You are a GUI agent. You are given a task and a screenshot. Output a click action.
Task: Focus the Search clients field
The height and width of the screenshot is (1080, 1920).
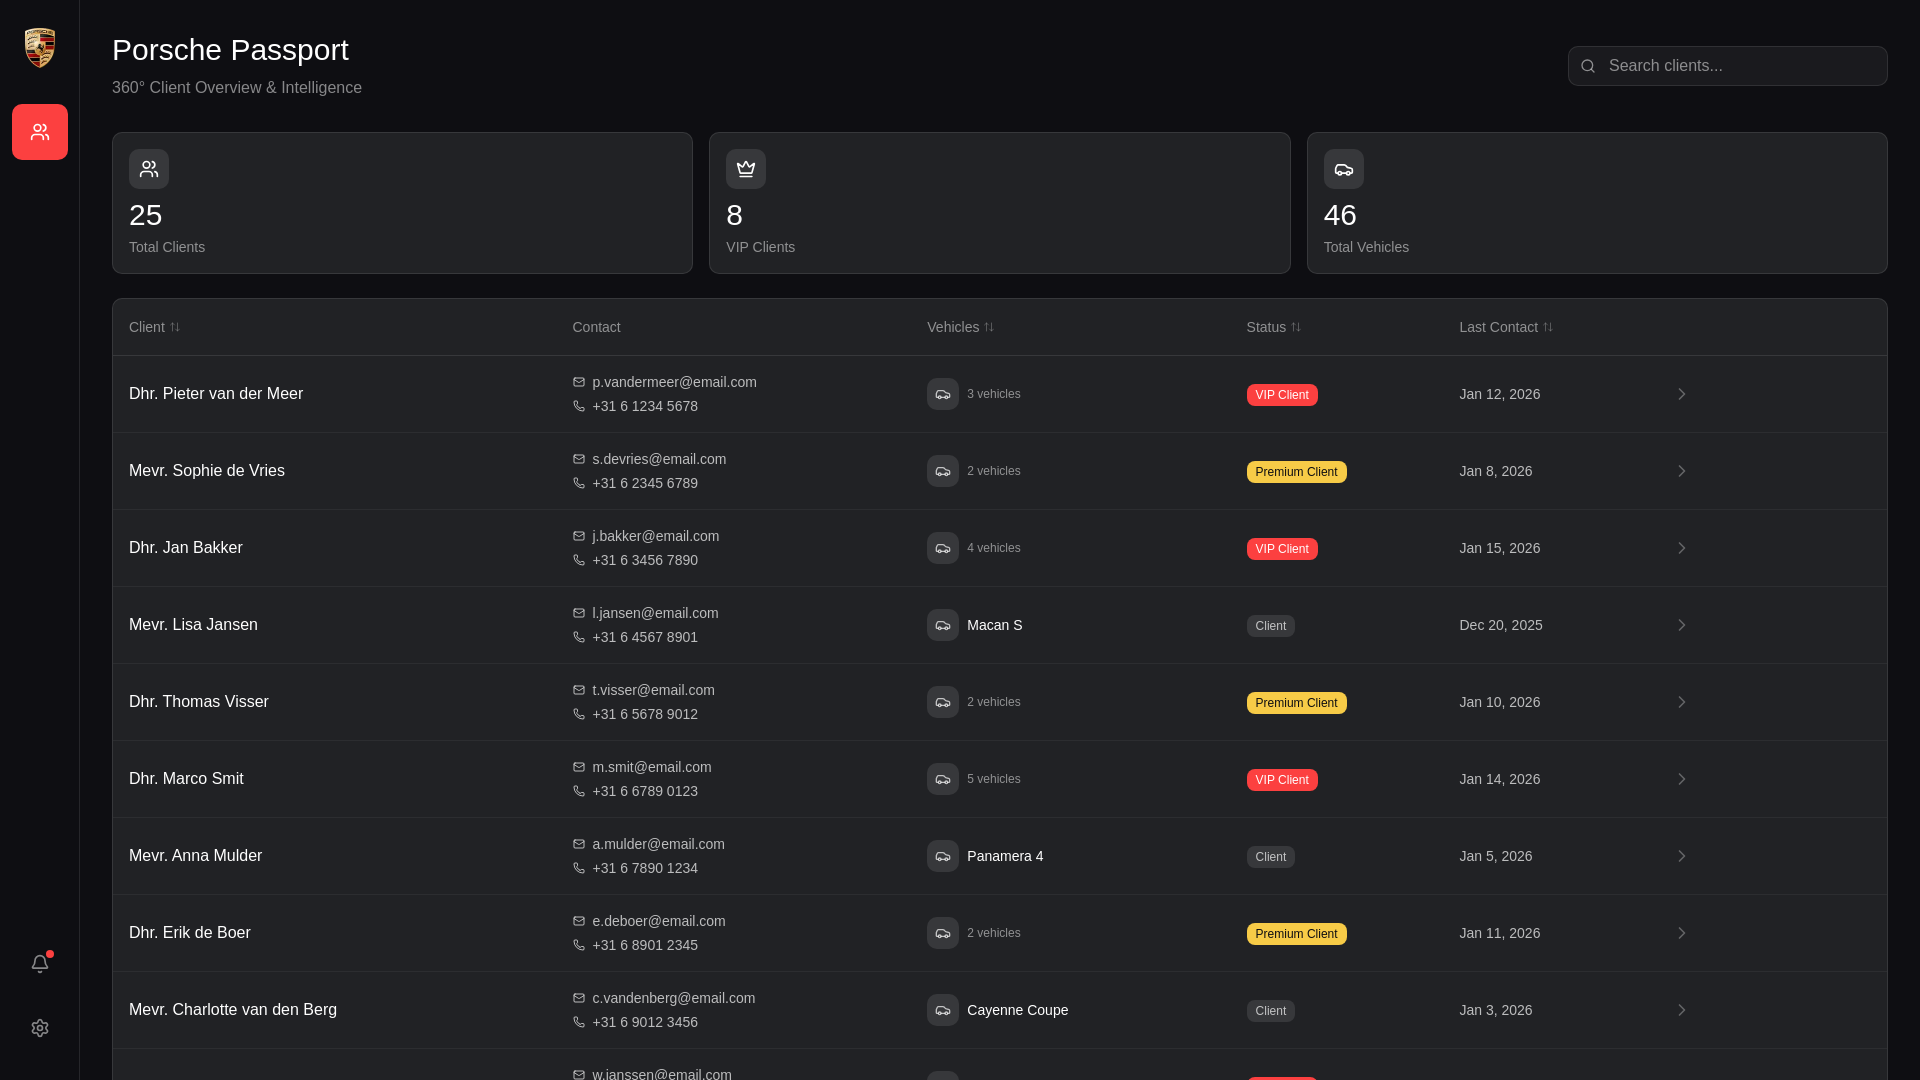pos(1728,66)
